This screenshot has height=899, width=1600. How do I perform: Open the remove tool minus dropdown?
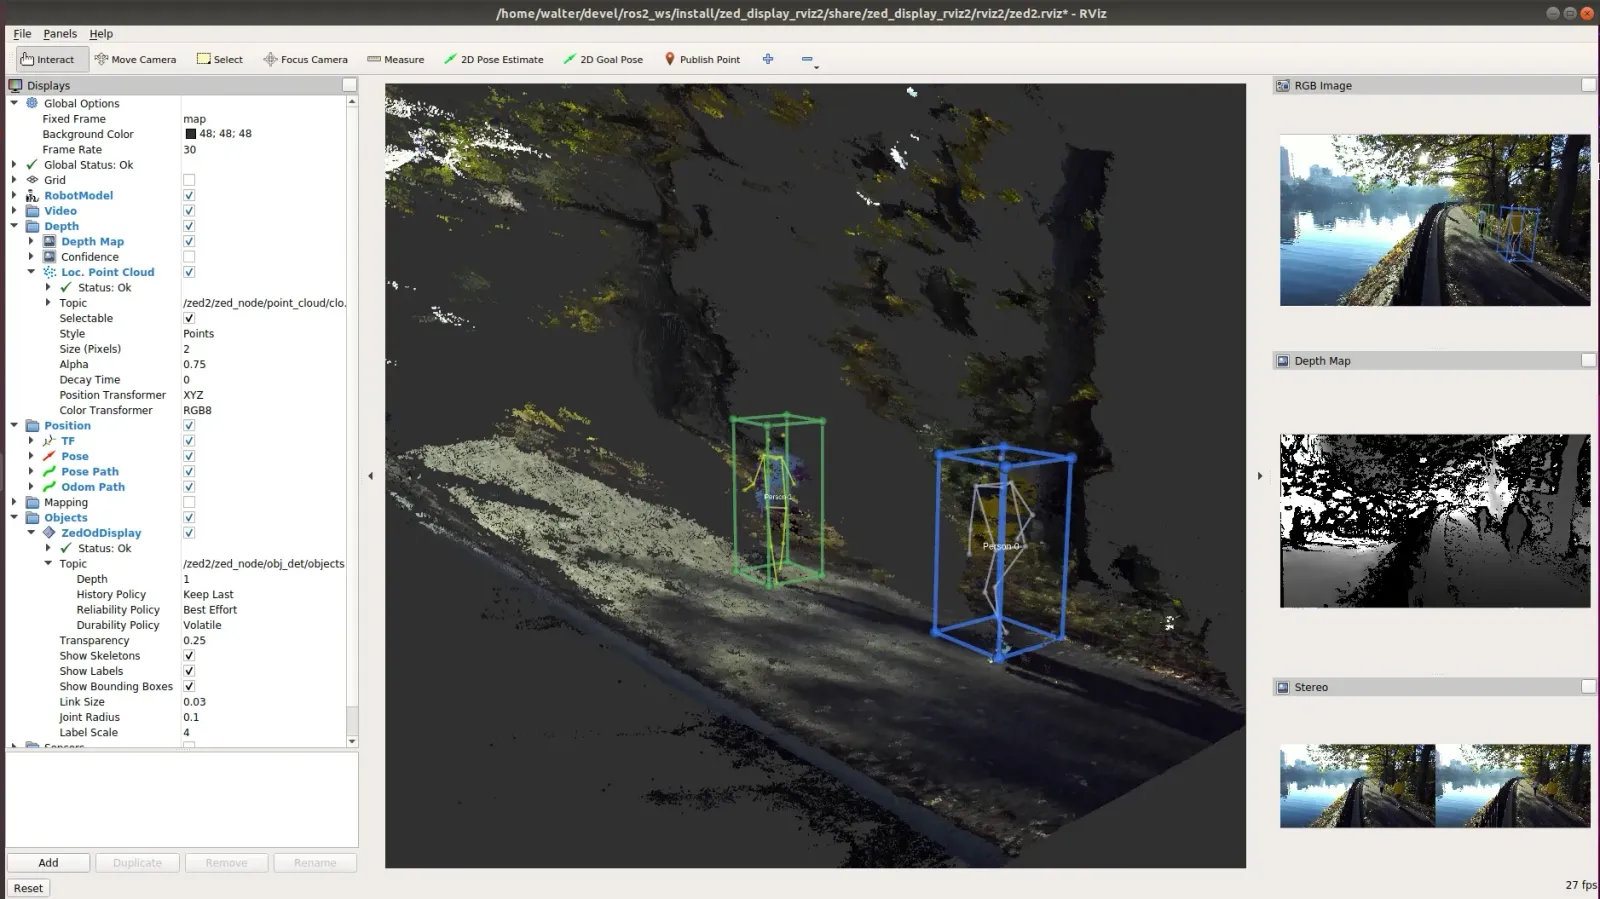point(809,60)
